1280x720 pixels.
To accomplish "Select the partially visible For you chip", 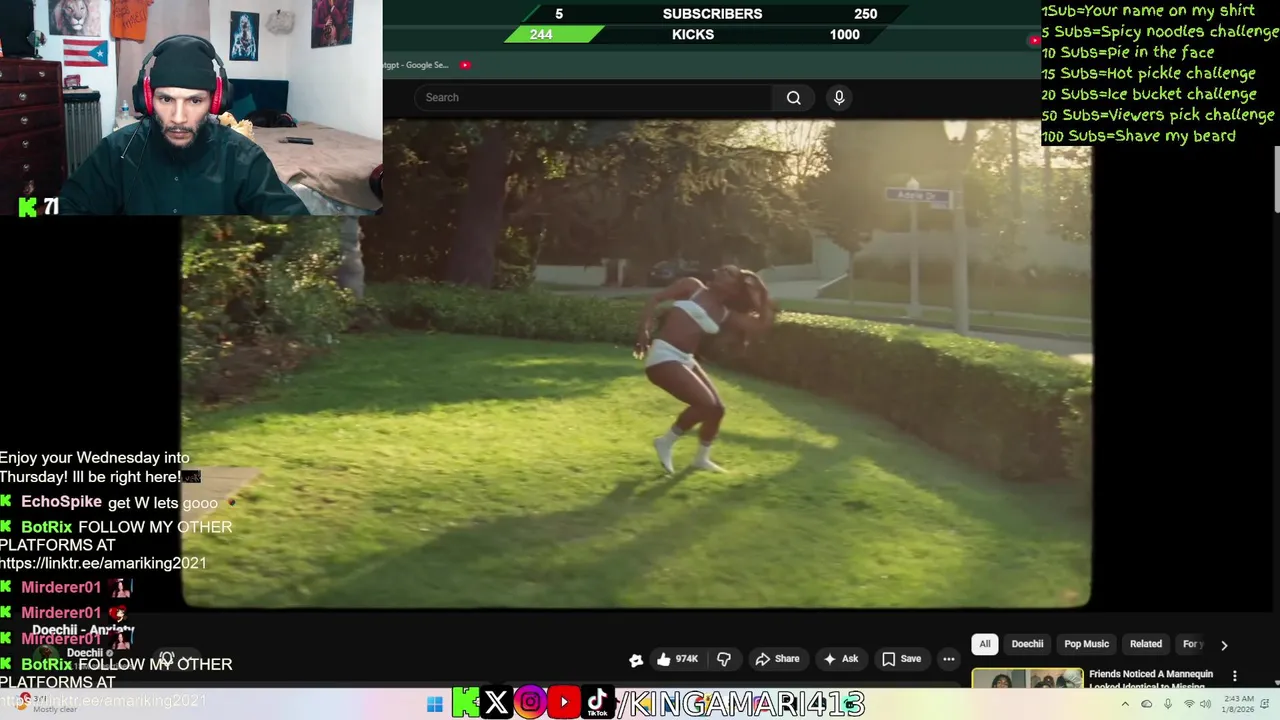I will [x=1191, y=644].
